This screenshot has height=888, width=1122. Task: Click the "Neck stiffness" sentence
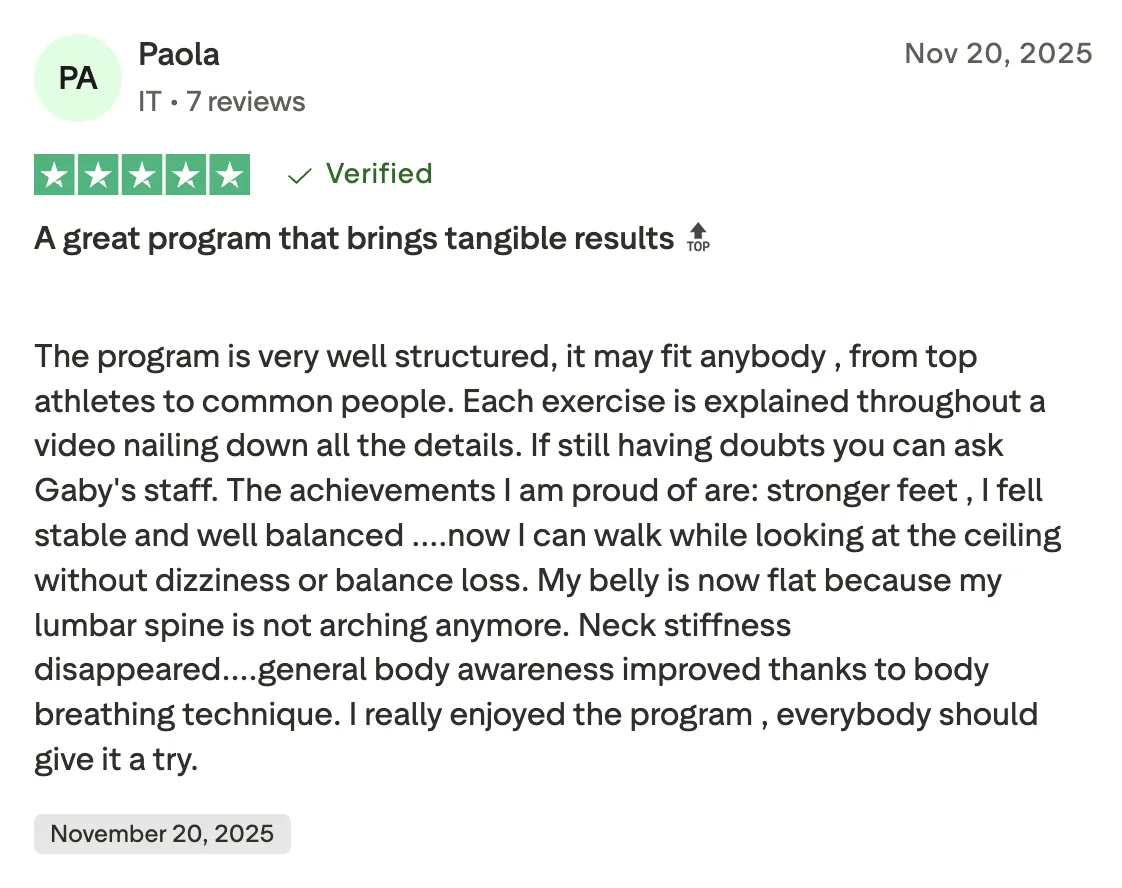click(684, 625)
